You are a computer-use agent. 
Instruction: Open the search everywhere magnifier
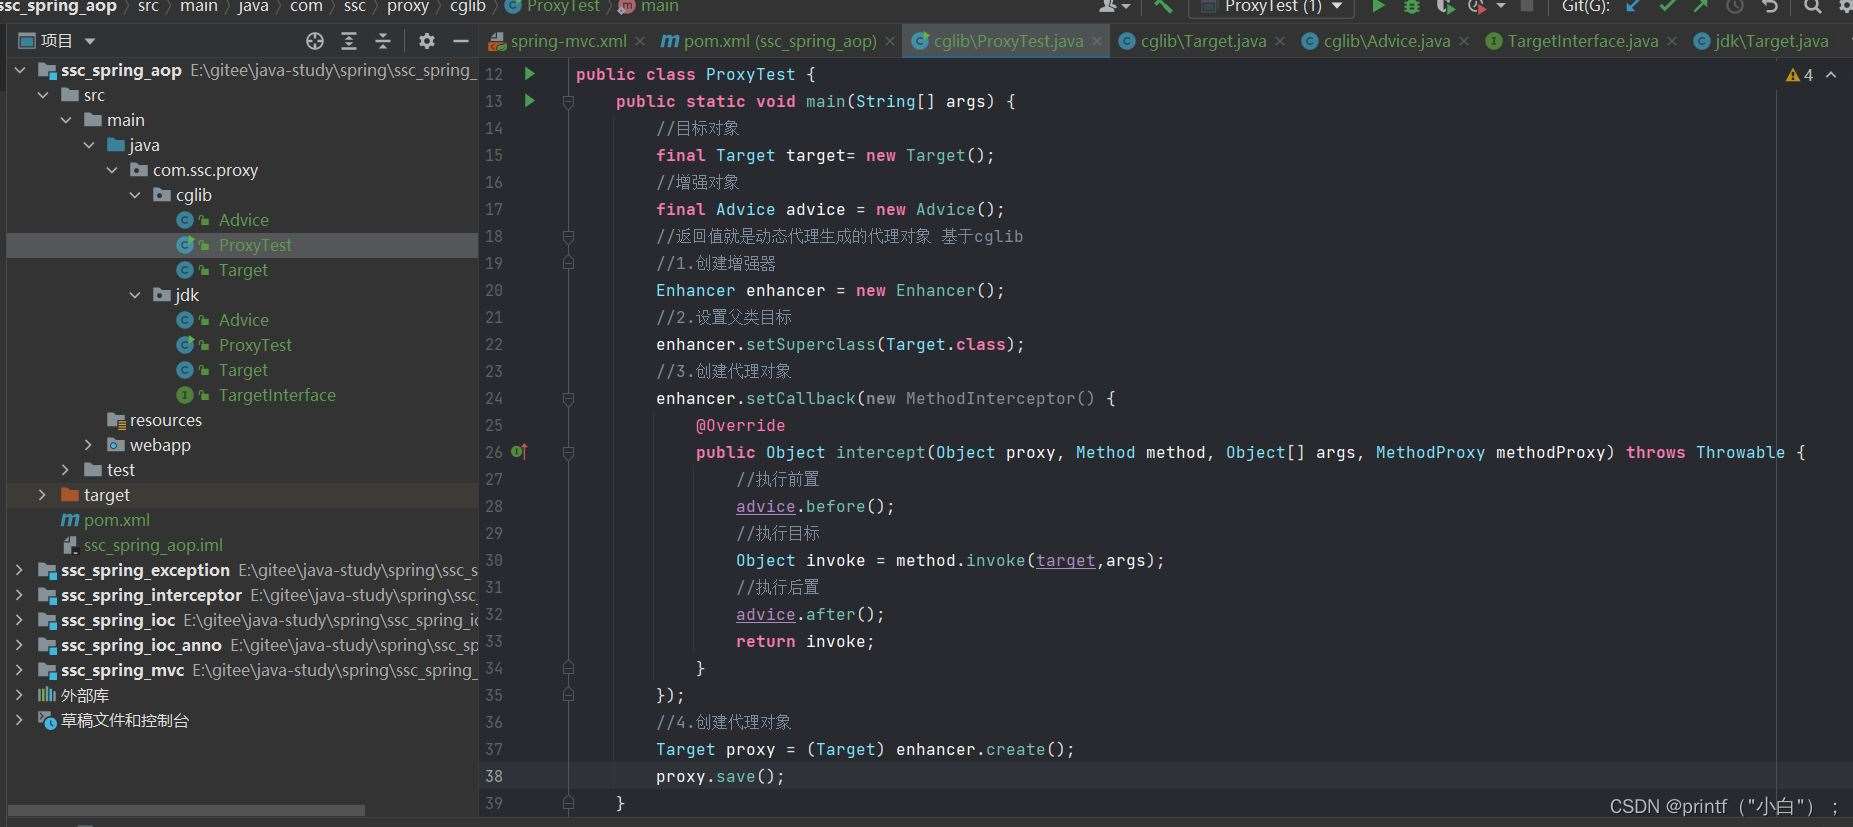coord(1812,7)
